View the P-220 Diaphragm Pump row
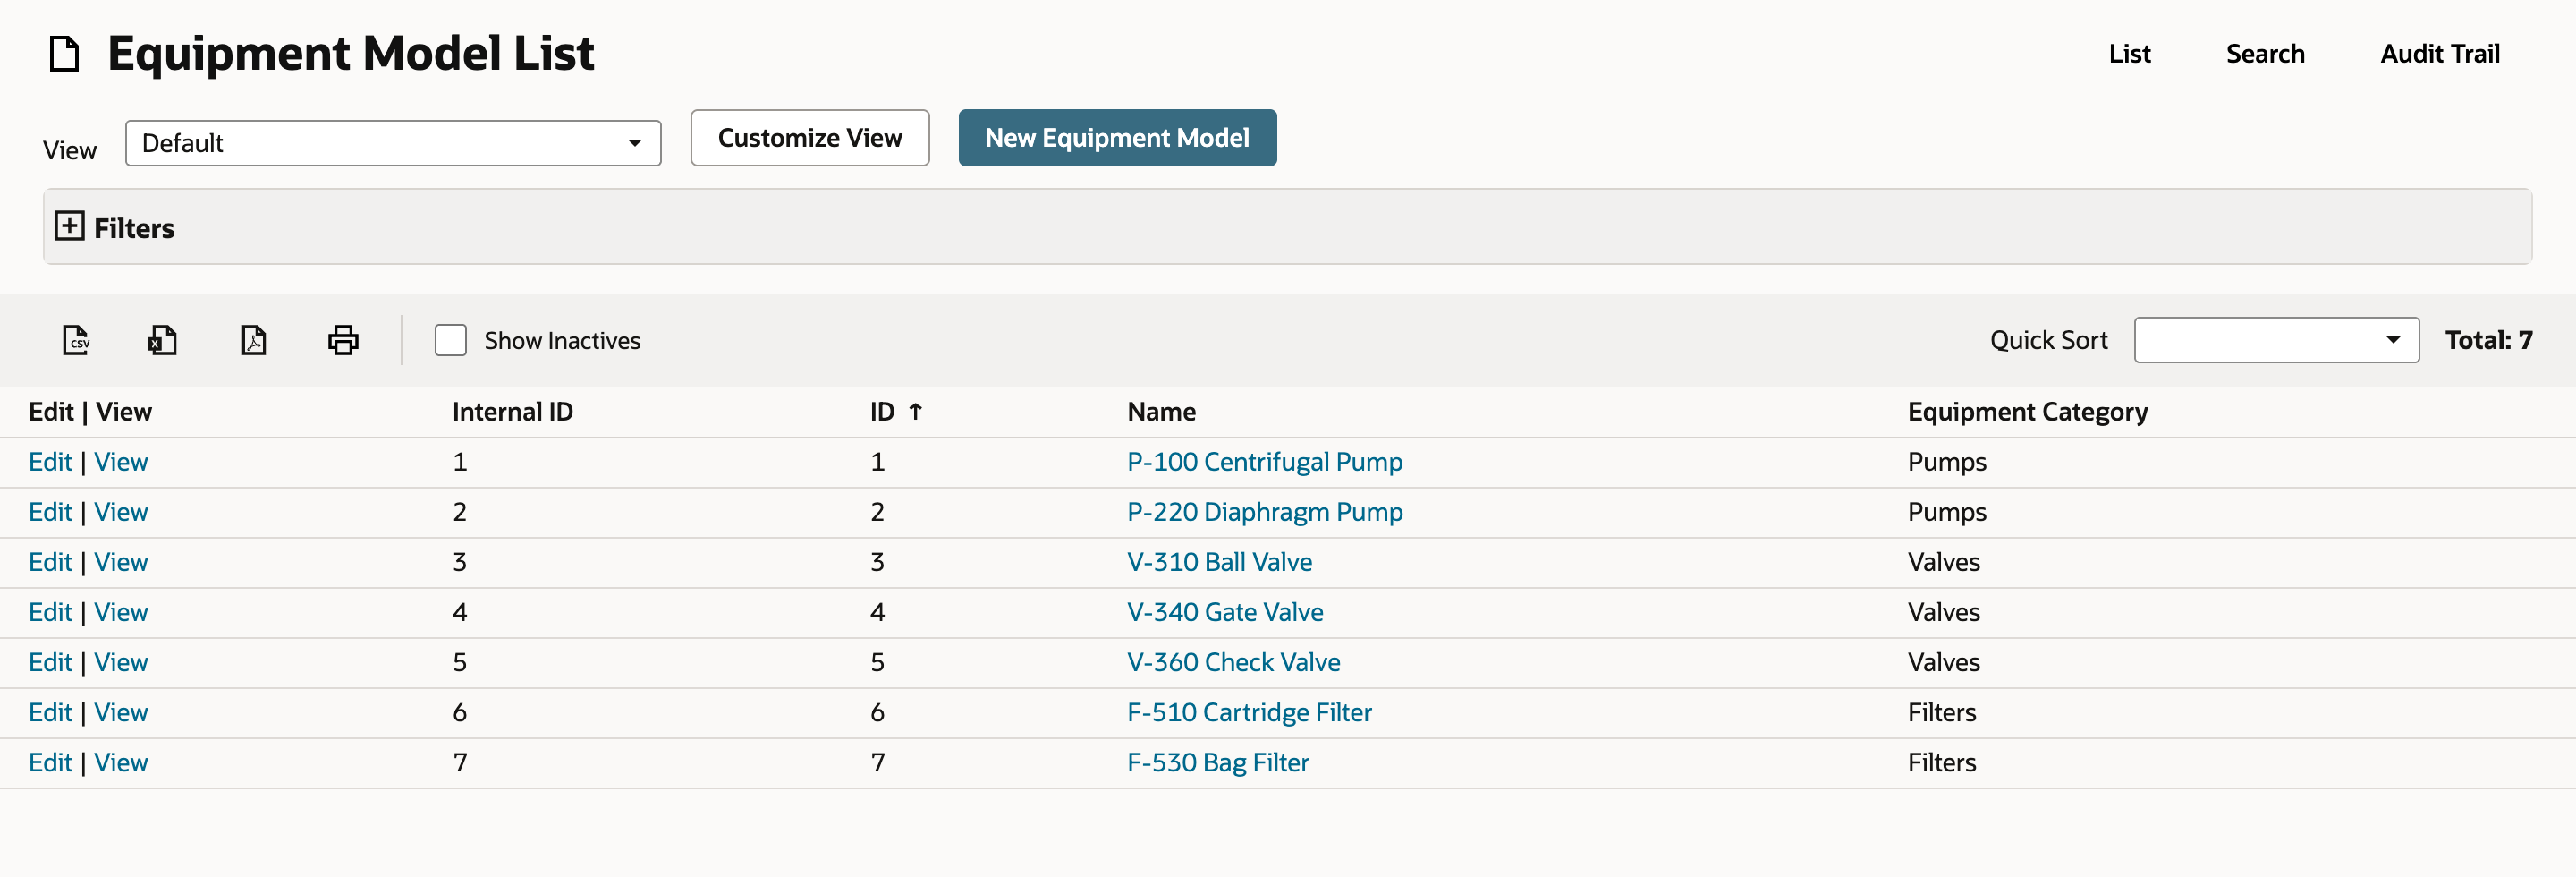 tap(121, 512)
